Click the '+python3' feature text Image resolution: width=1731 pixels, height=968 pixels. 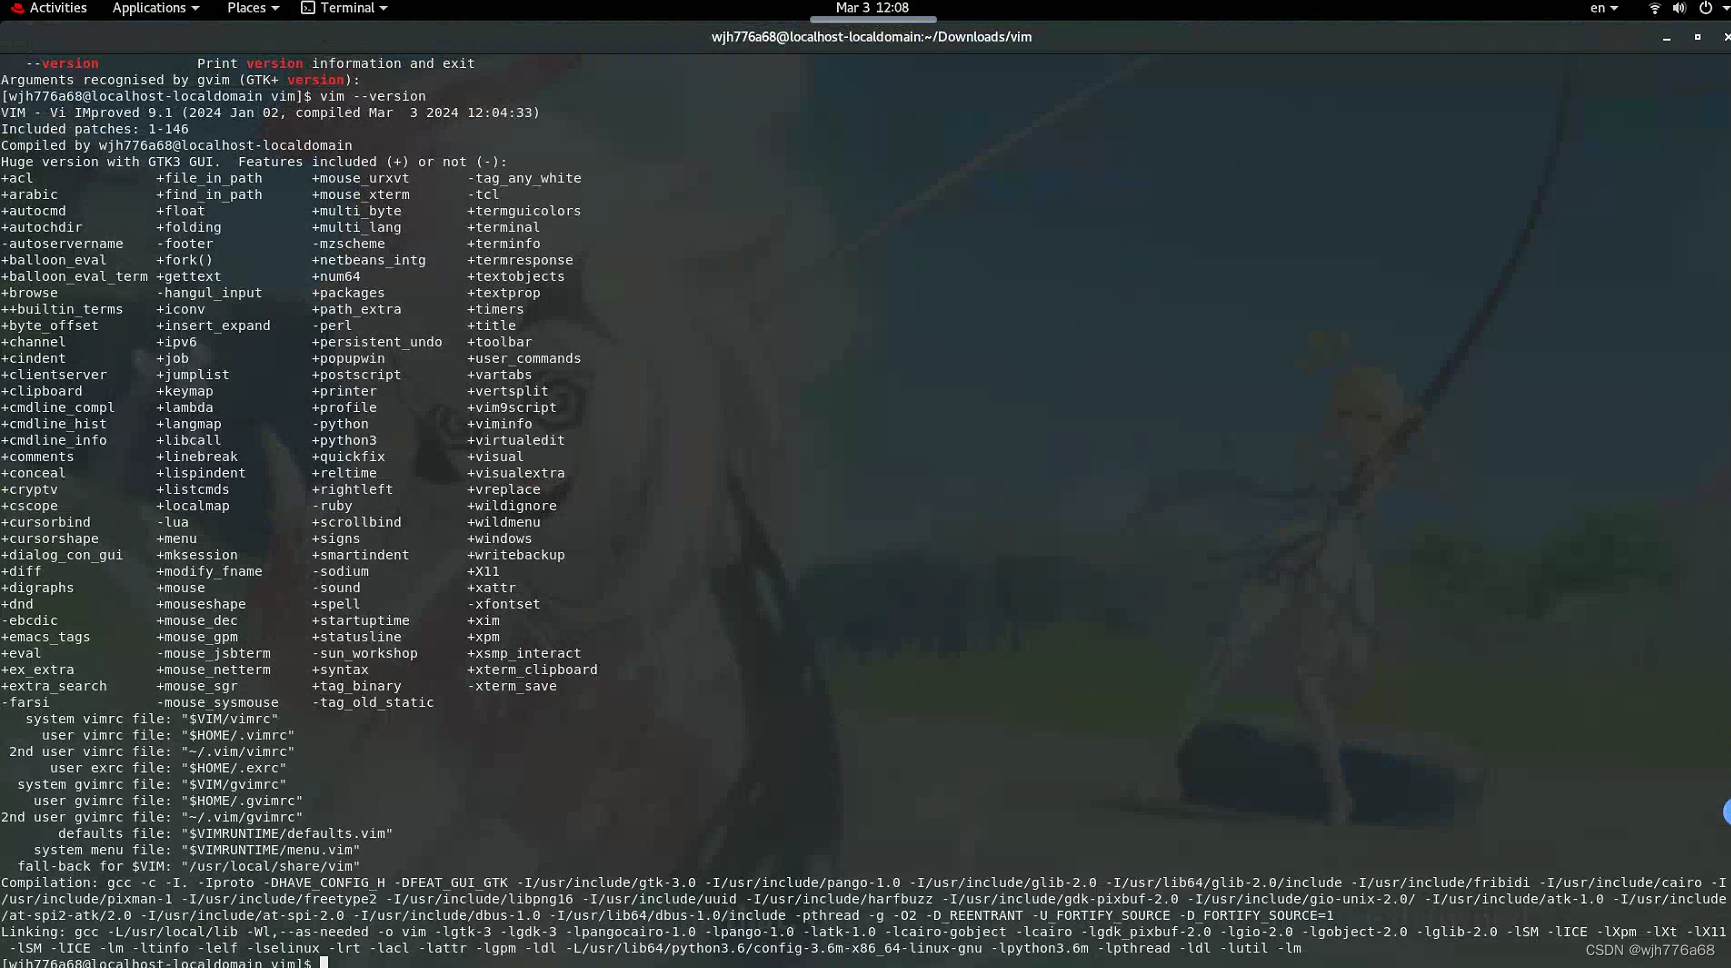point(344,440)
